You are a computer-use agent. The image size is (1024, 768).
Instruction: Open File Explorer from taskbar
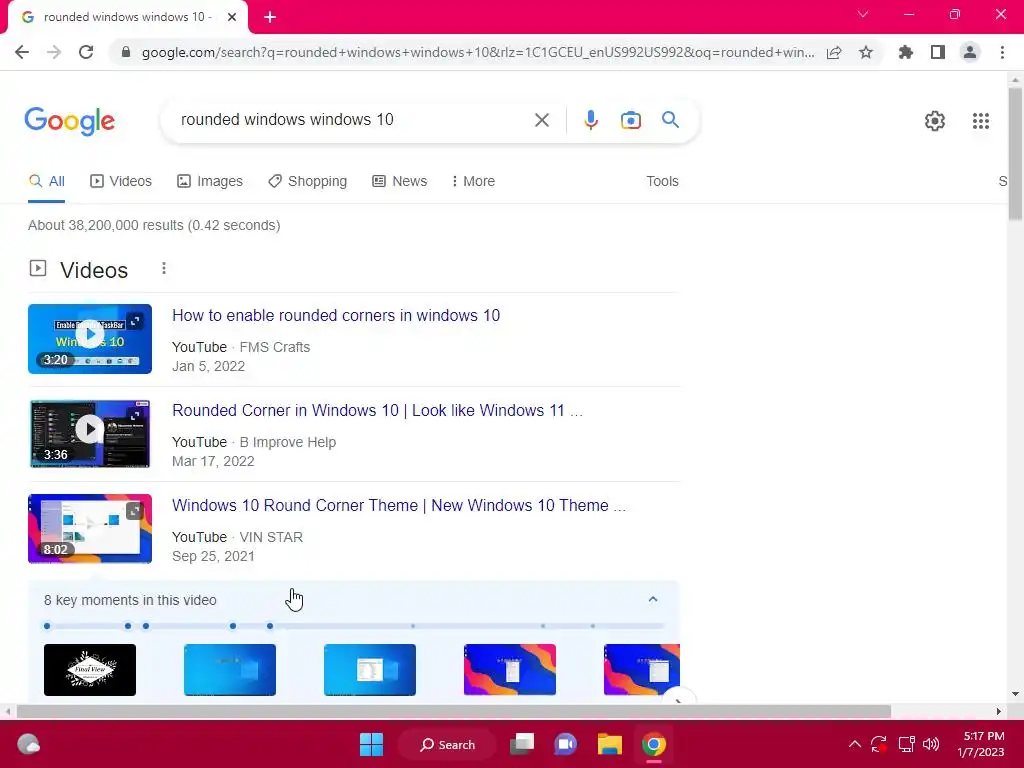(x=609, y=744)
